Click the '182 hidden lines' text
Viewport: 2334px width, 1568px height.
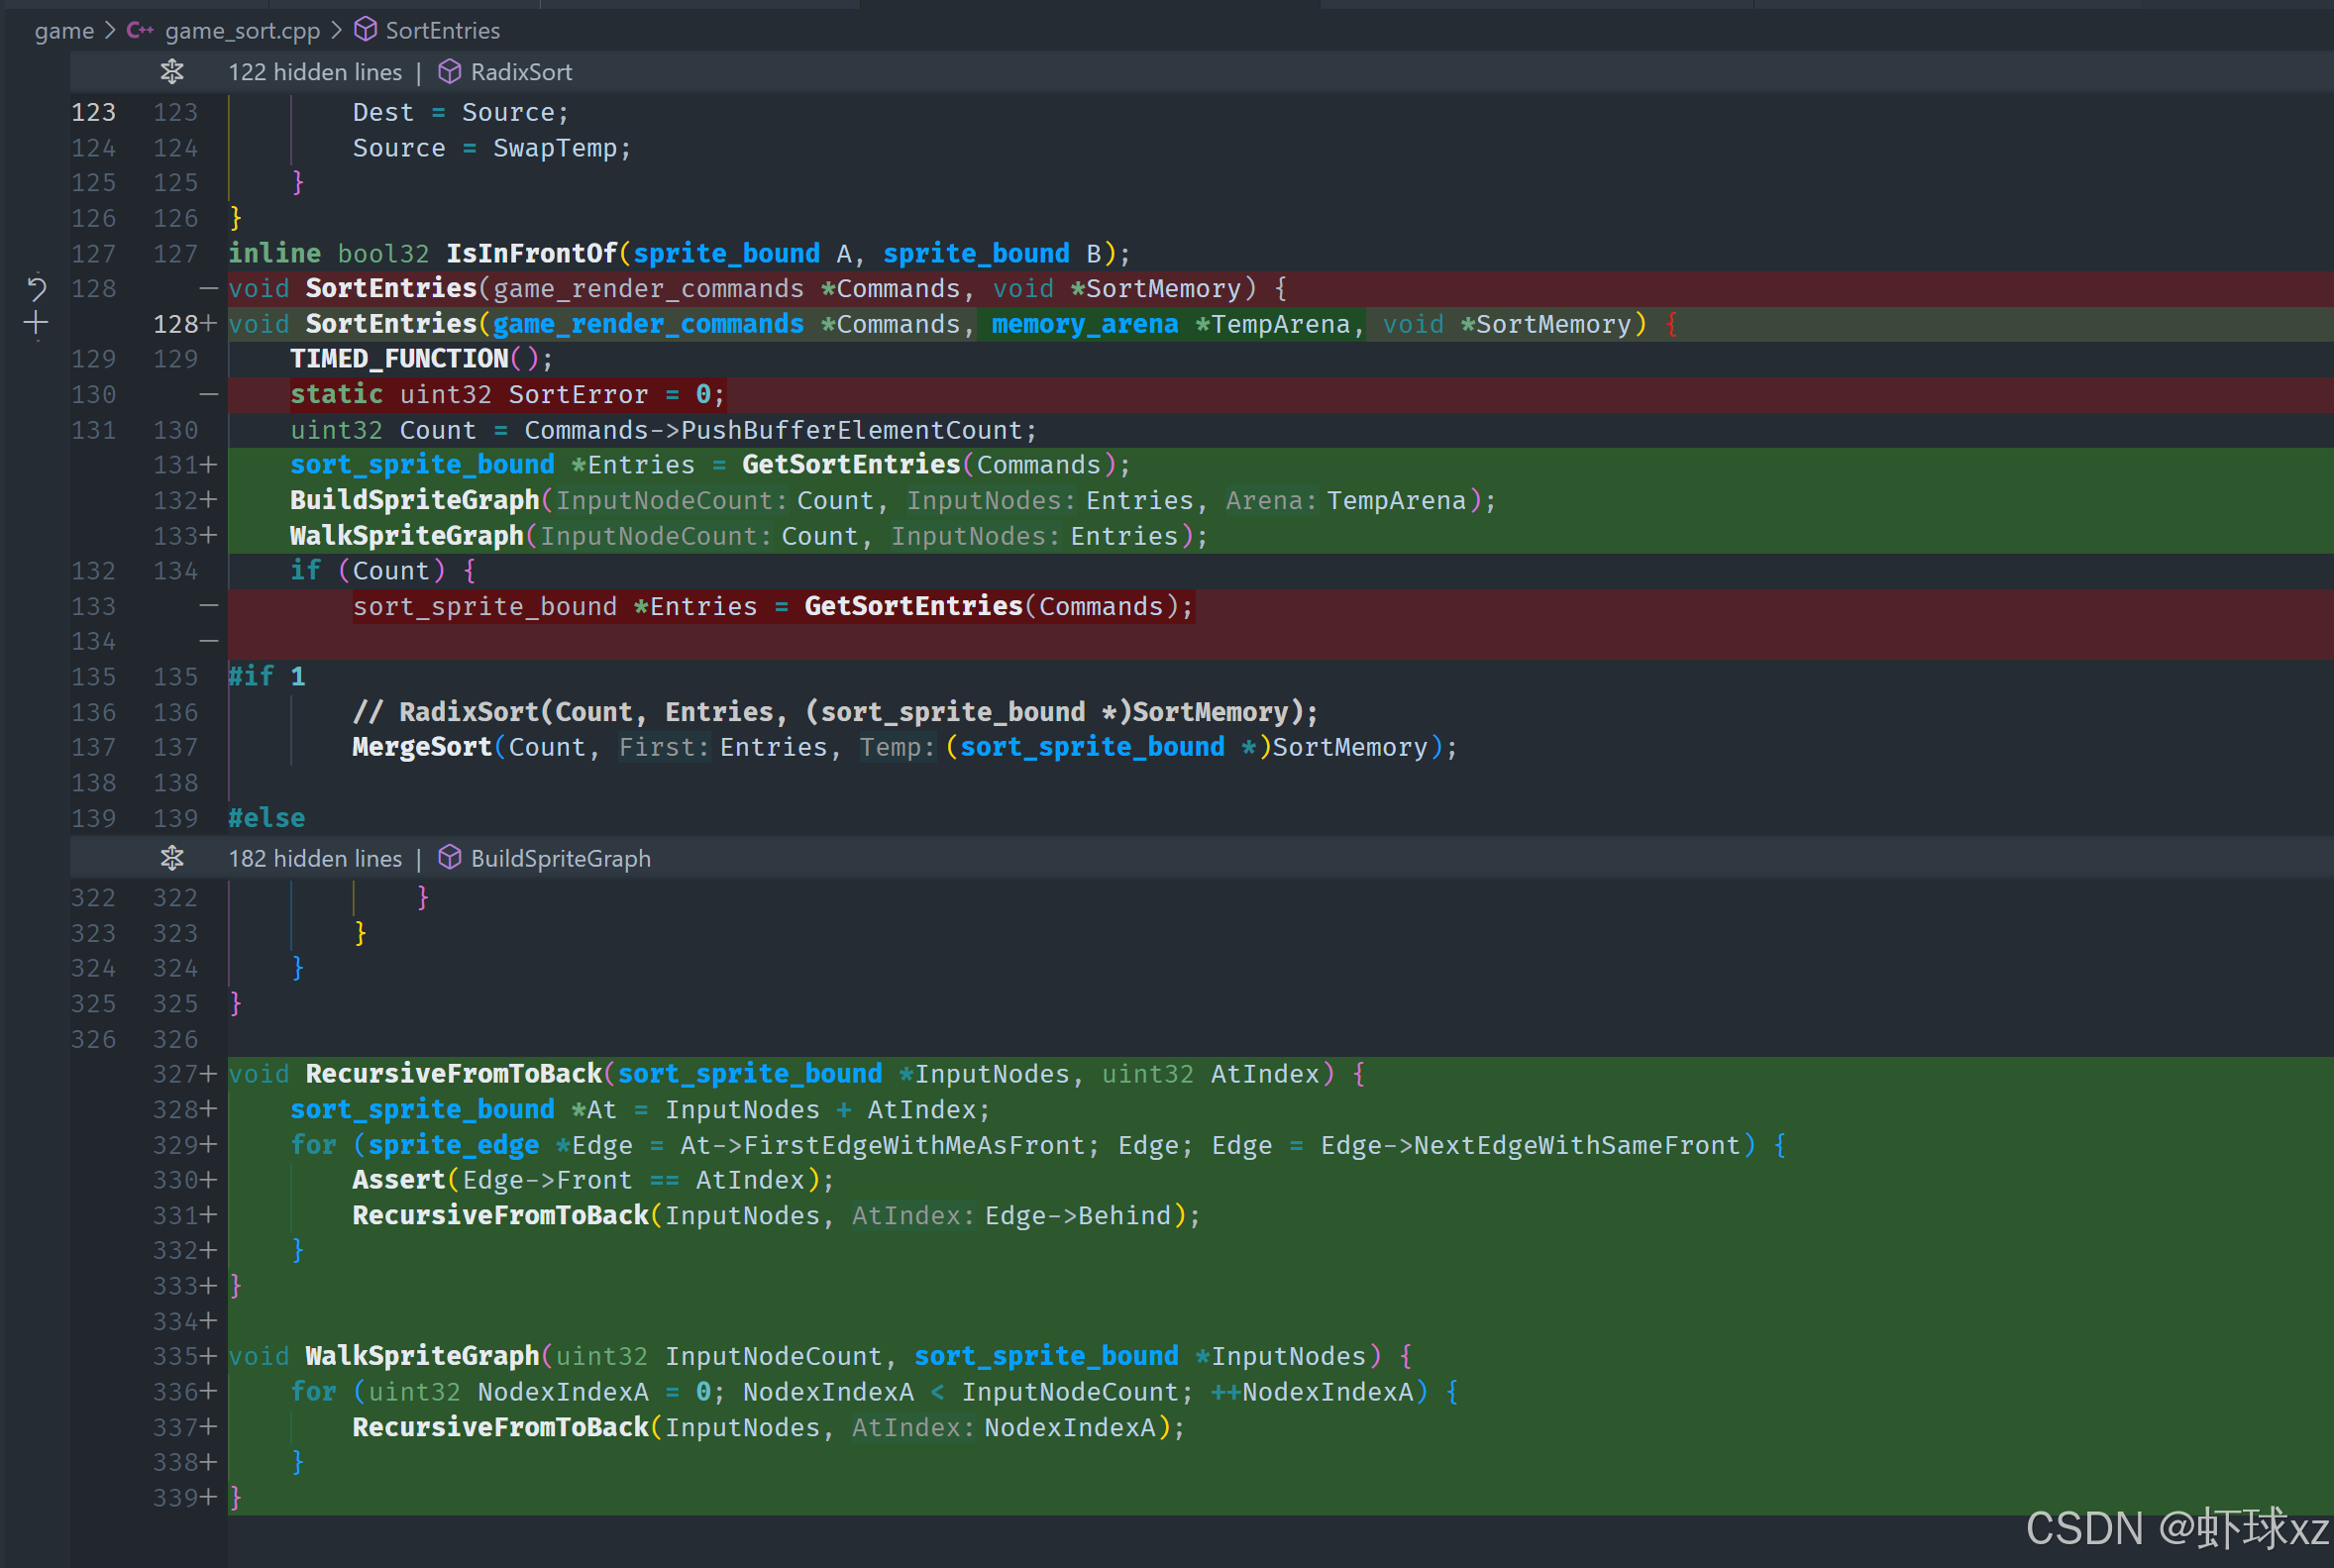315,858
